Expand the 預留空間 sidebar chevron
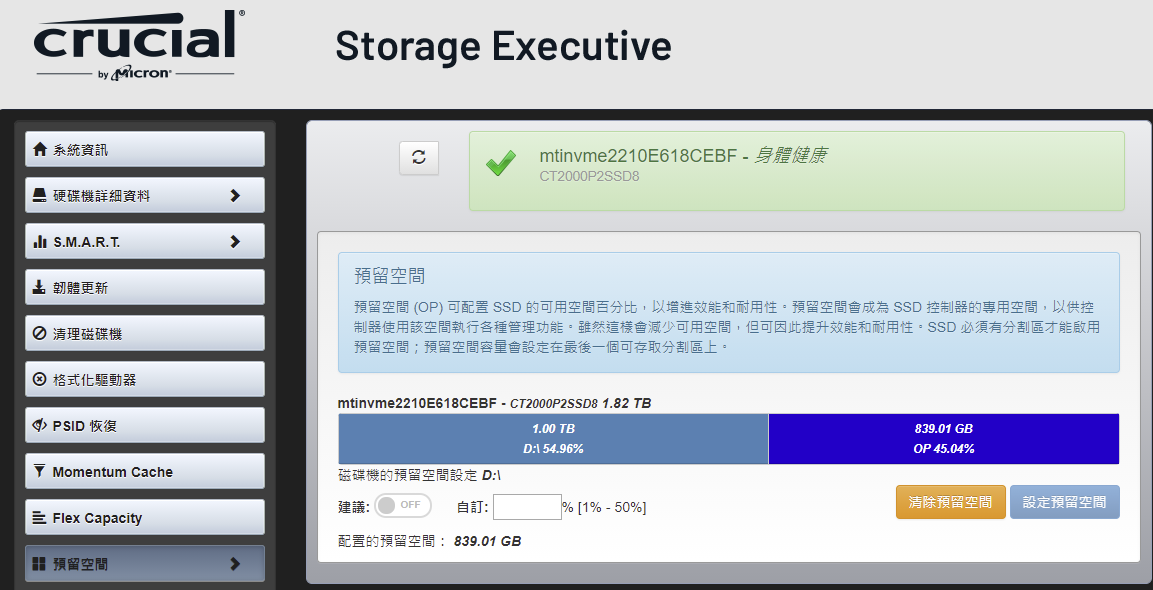This screenshot has height=590, width=1153. 235,564
